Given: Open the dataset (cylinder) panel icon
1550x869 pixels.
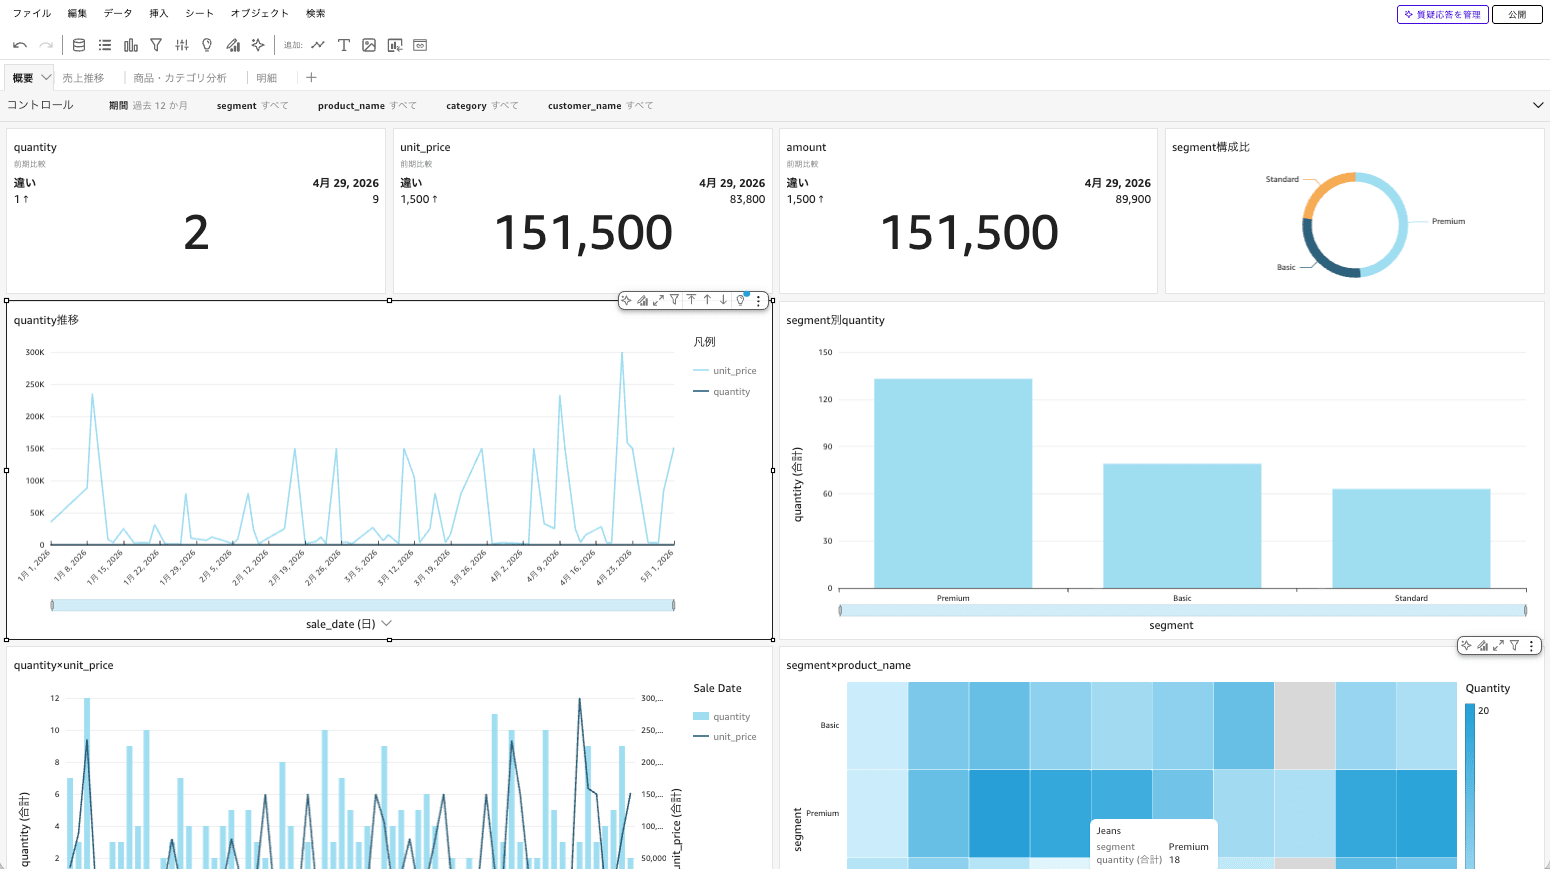Looking at the screenshot, I should click(79, 45).
